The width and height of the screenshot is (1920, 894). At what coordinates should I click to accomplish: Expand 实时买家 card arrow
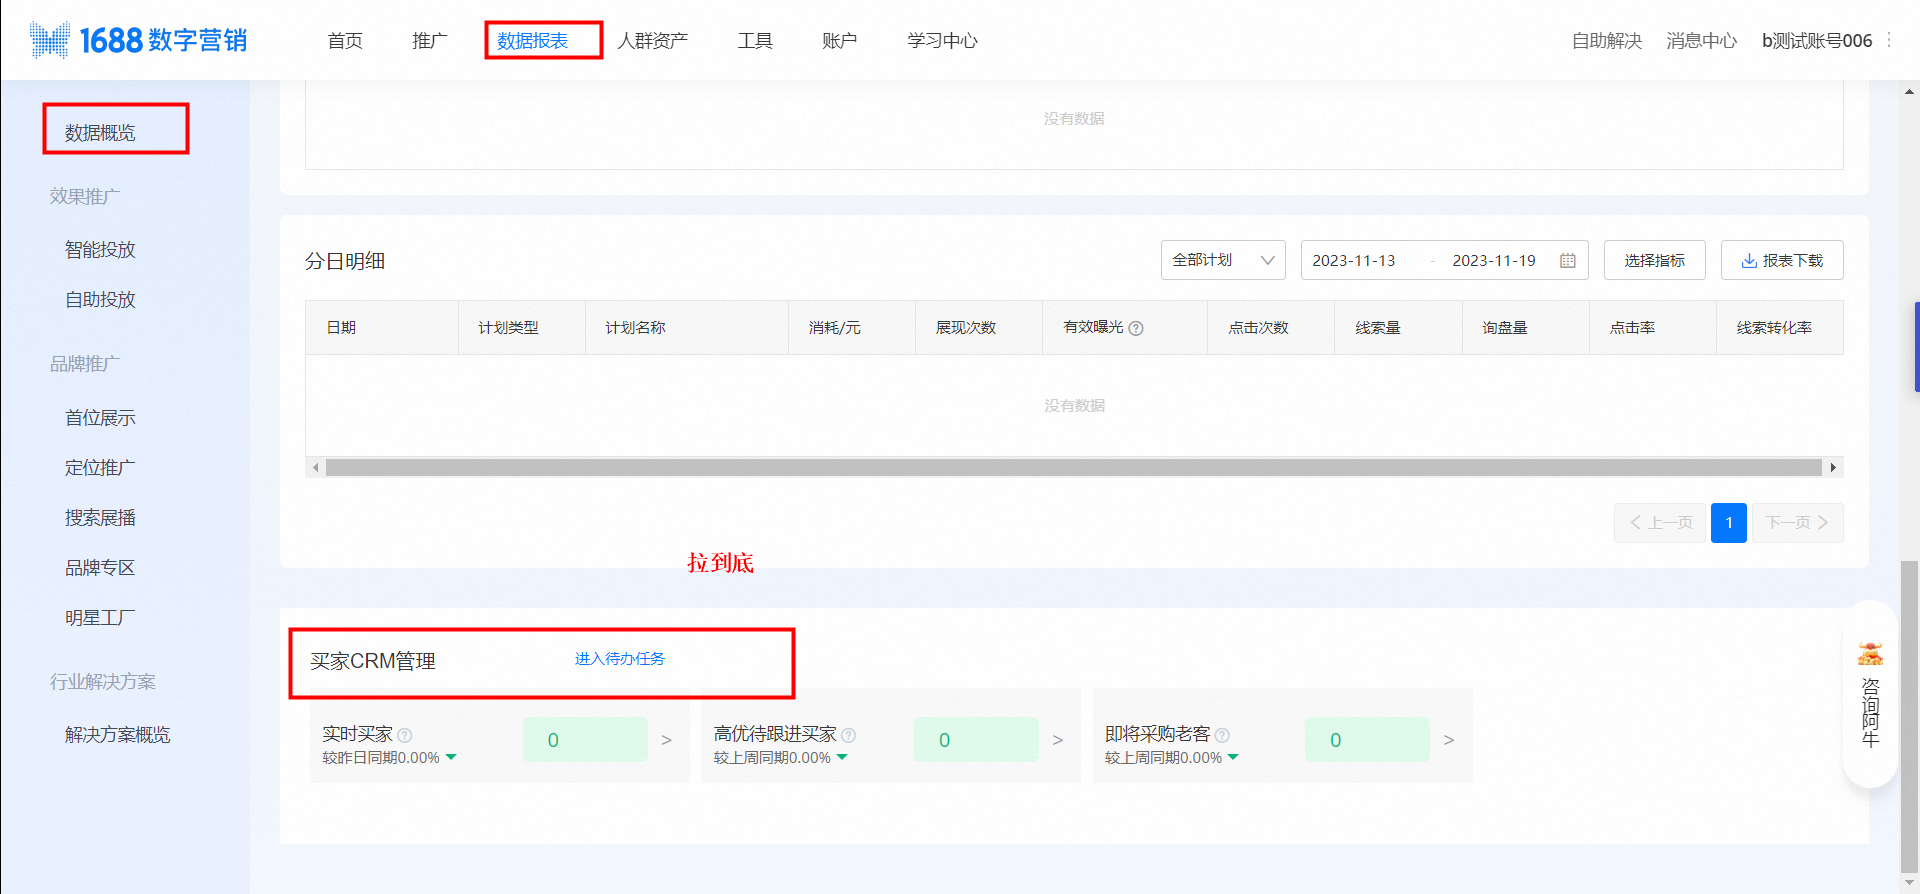(666, 740)
